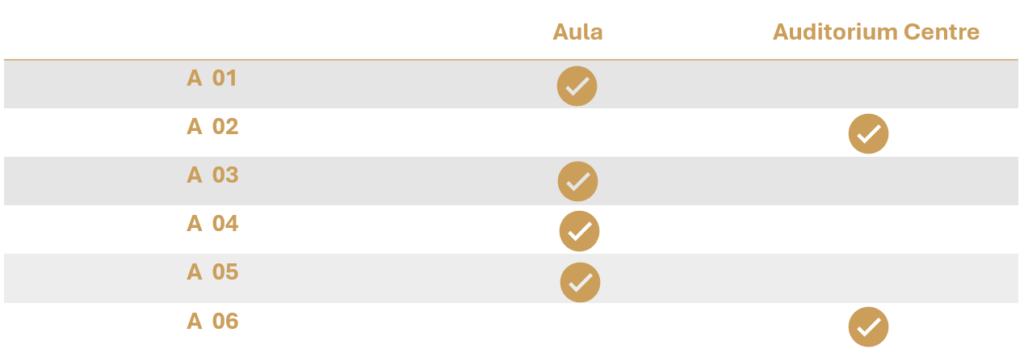Image resolution: width=1024 pixels, height=362 pixels.
Task: Click empty Auditorium Centre cell in row A 05
Action: (x=868, y=278)
